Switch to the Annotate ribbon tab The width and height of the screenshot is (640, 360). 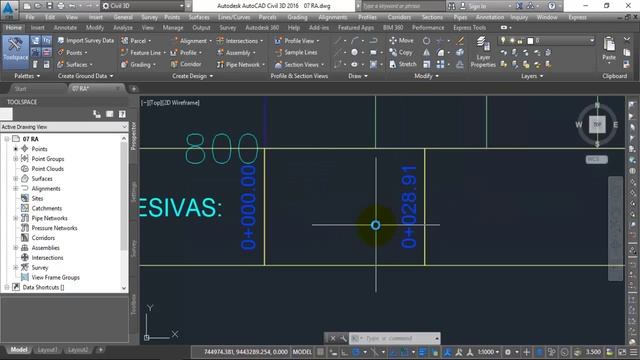tap(65, 28)
